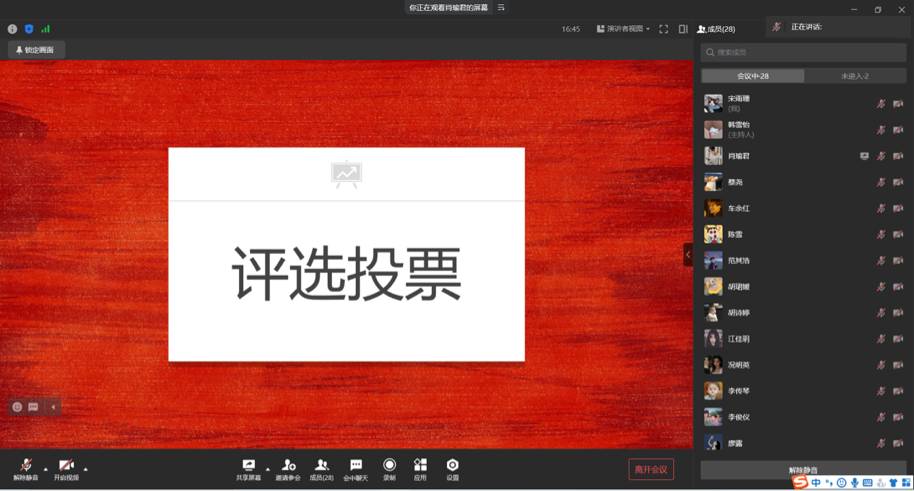The image size is (914, 491).
Task: Unmute microphone with 解除静音
Action: pos(25,469)
